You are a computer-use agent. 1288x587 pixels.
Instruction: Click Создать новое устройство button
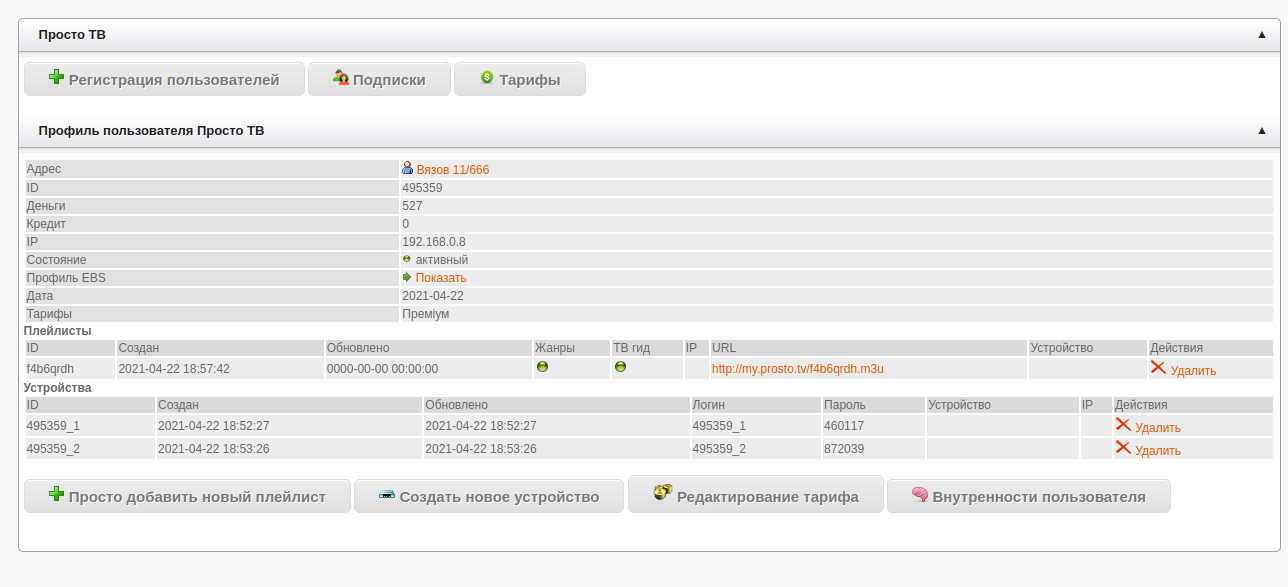pos(488,496)
